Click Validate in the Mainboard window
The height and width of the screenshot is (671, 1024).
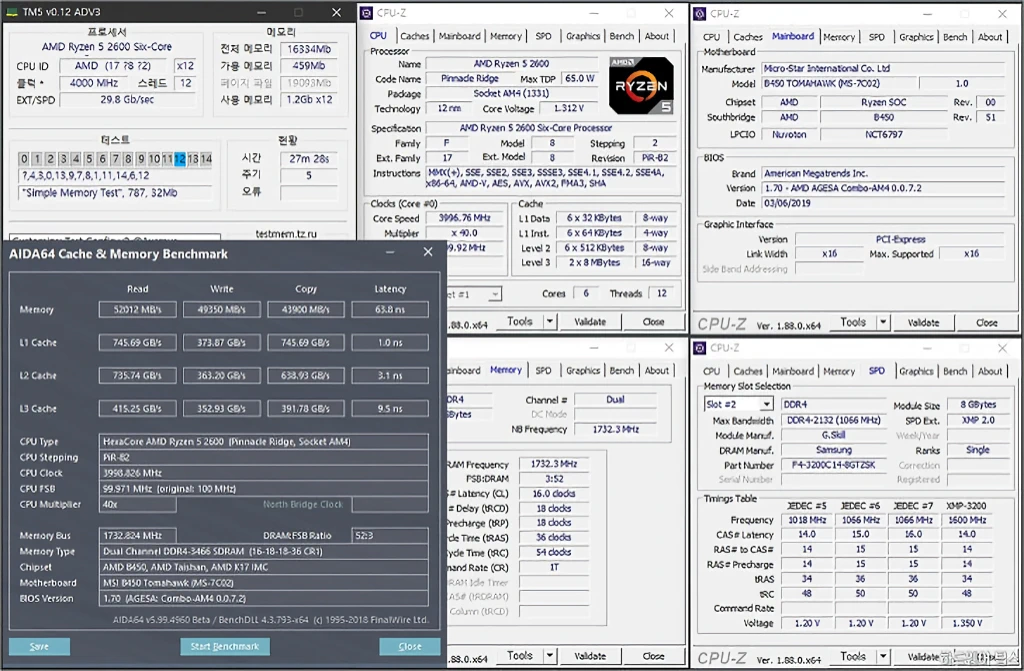click(x=923, y=322)
